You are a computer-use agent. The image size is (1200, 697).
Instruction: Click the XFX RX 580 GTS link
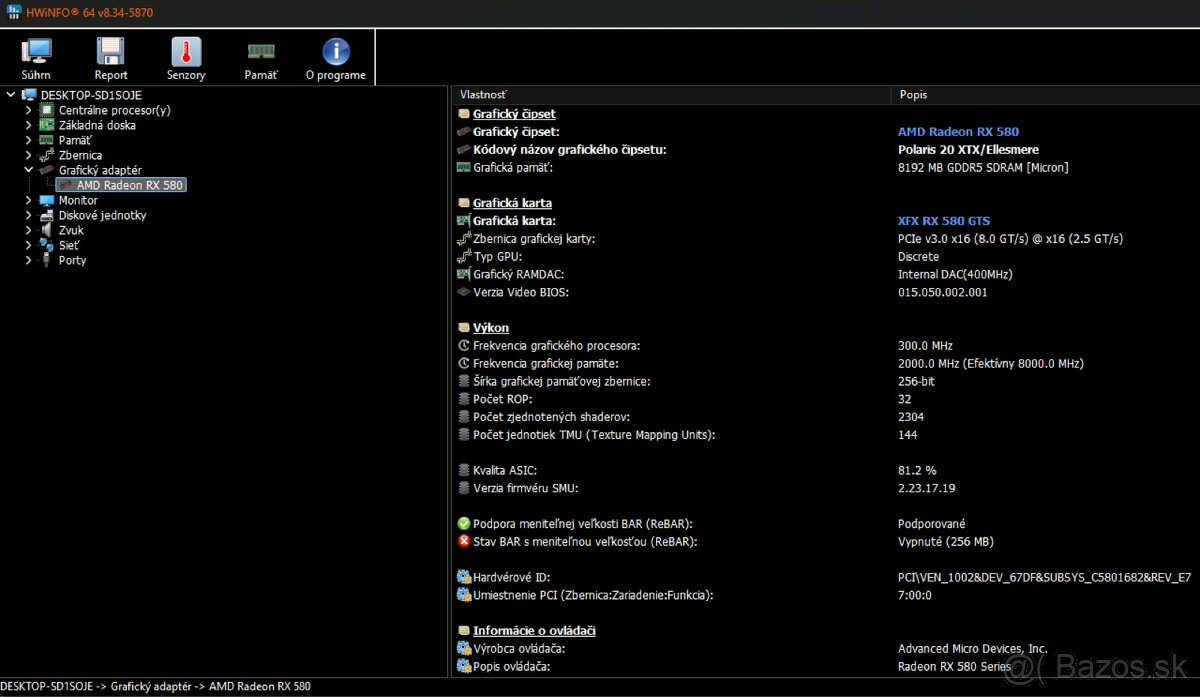(943, 221)
